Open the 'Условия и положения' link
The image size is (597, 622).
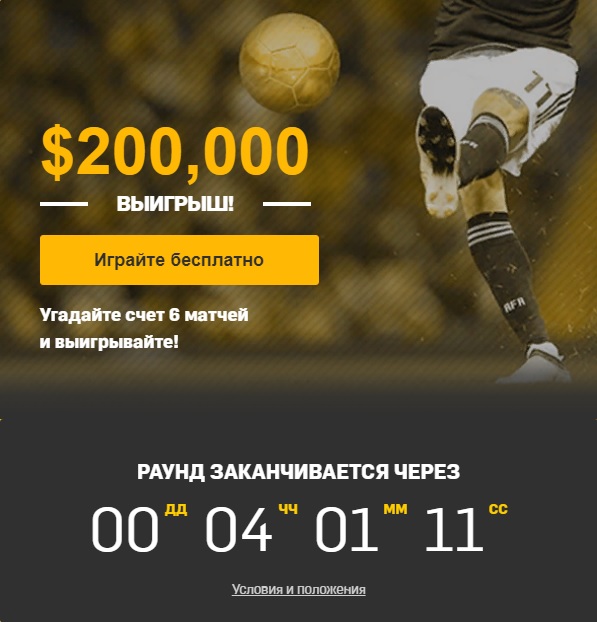point(298,589)
